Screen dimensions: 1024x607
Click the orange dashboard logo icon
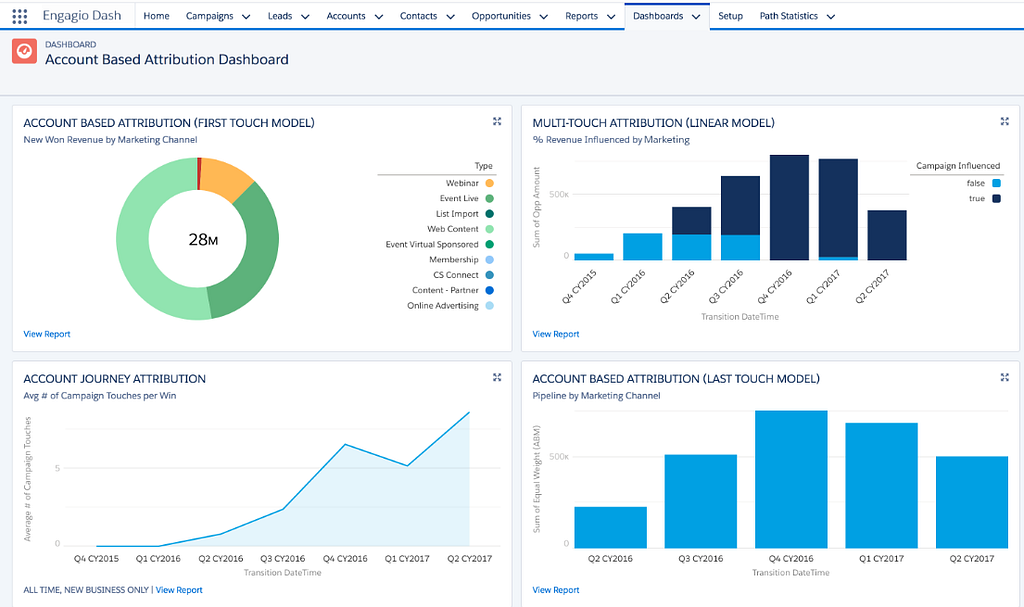(24, 52)
